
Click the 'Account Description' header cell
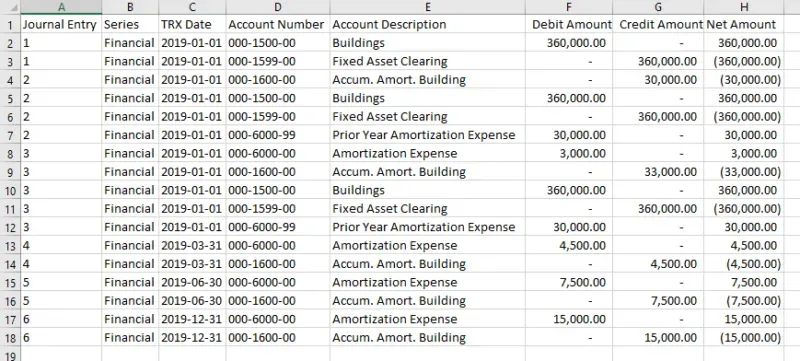(428, 24)
